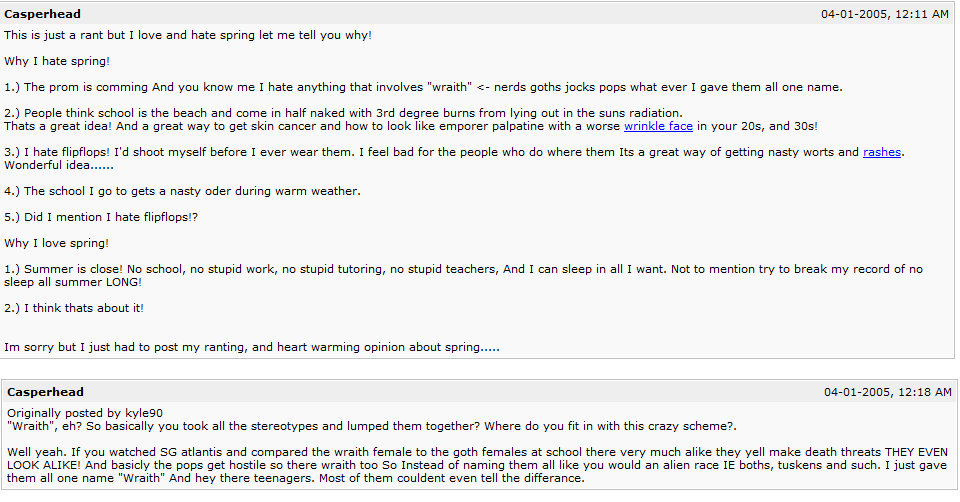This screenshot has height=502, width=960.
Task: Click the line about the prom coming
Action: (423, 87)
